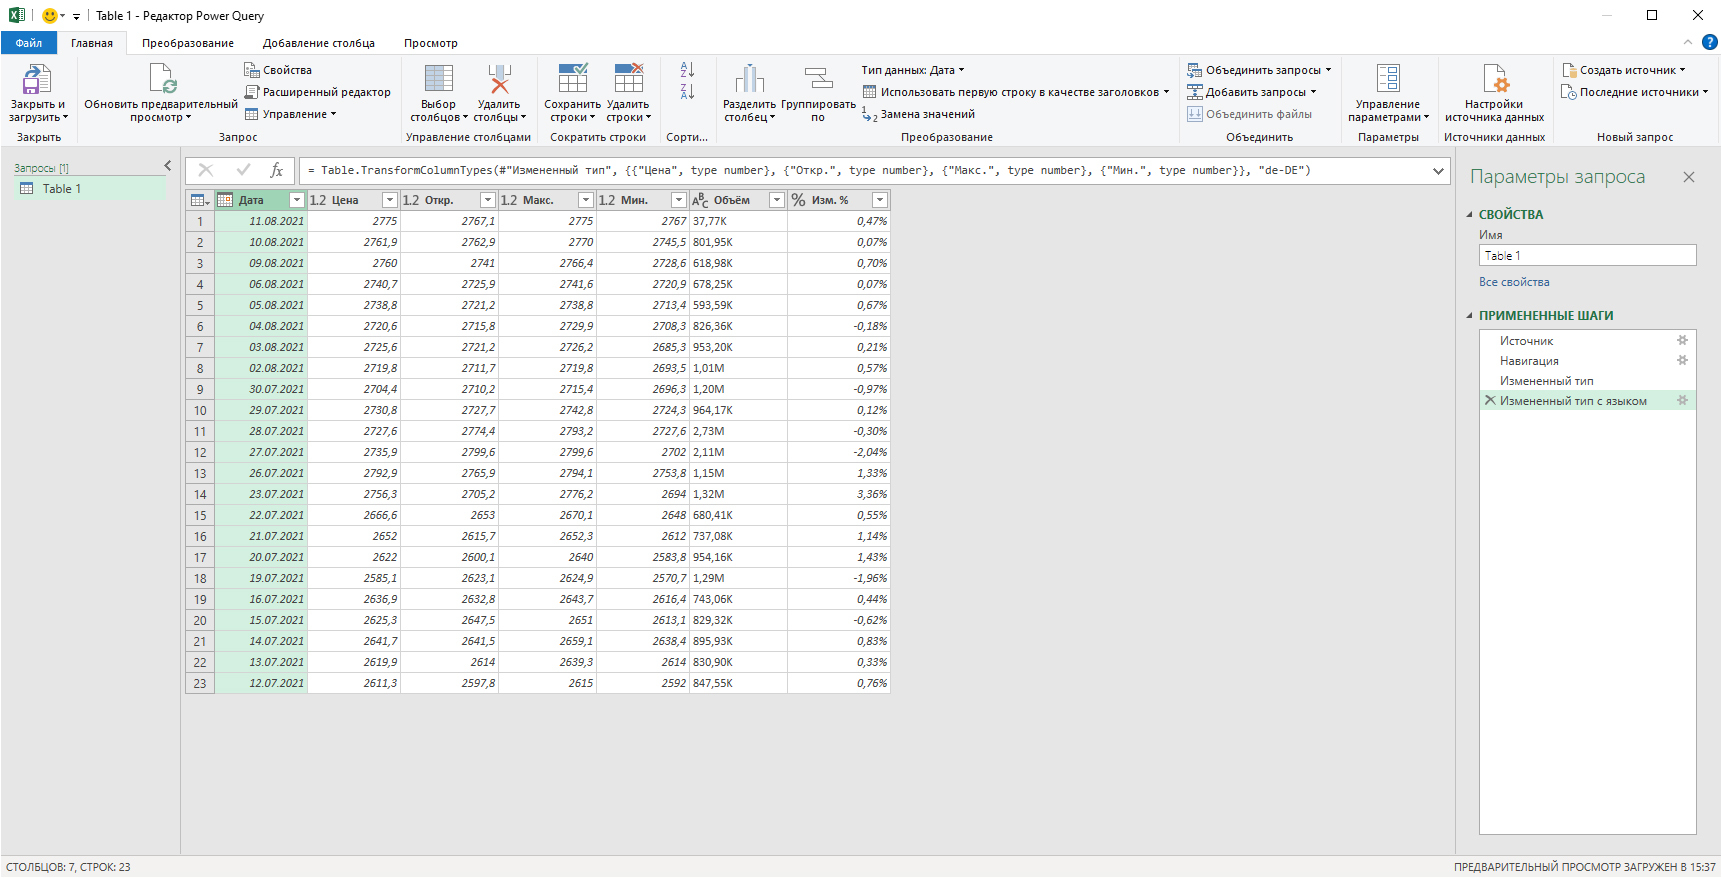Sort descending with the Z-A icon

pos(687,92)
